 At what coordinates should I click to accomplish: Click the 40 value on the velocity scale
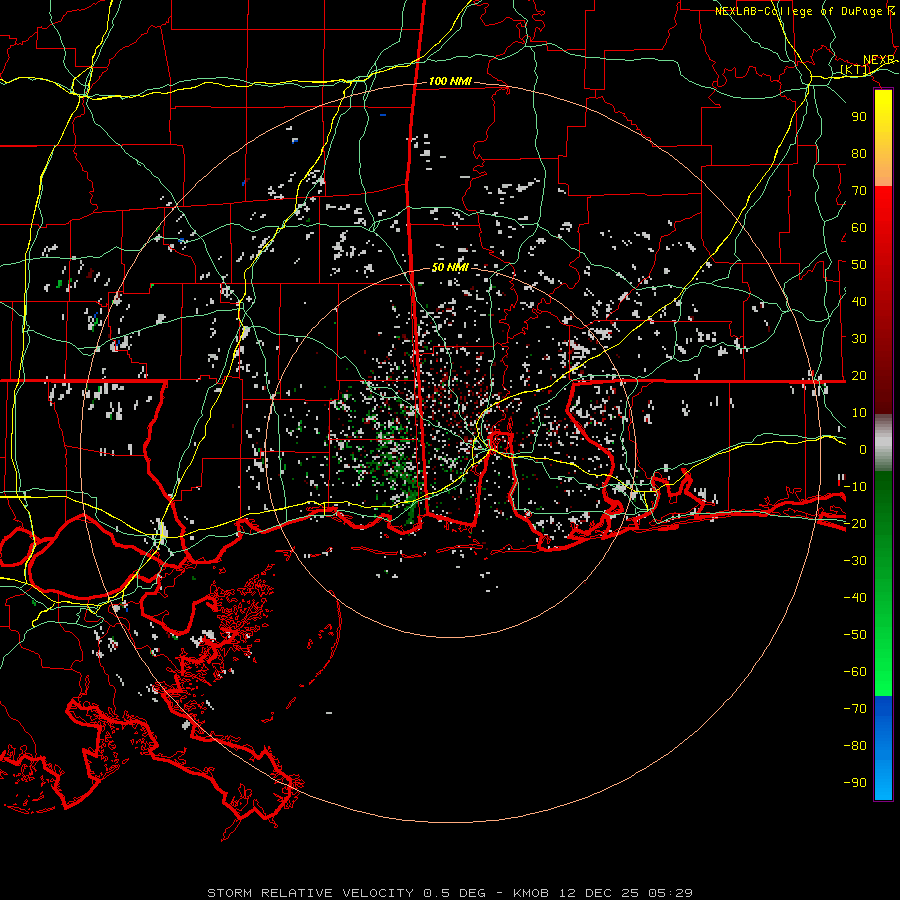pos(859,302)
